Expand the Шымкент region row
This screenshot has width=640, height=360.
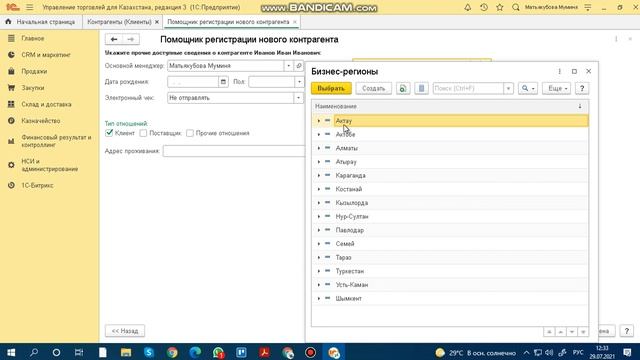(x=319, y=298)
